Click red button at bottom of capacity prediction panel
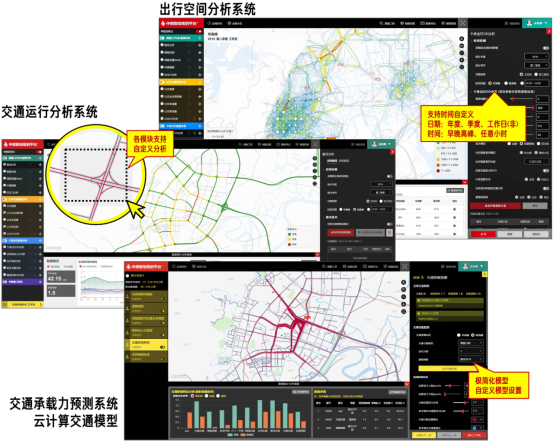The height and width of the screenshot is (442, 555). tap(474, 435)
